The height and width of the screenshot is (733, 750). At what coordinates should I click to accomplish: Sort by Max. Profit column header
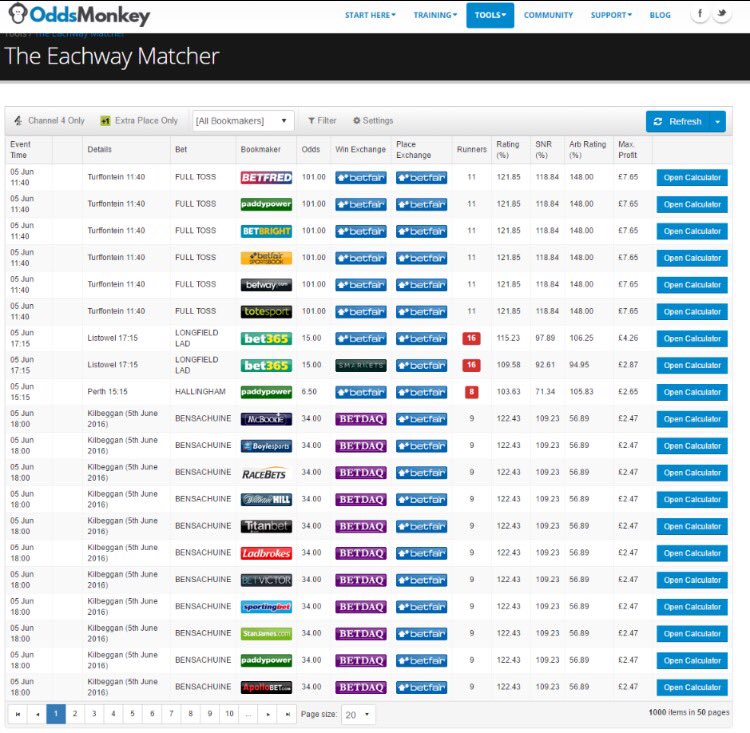[627, 150]
